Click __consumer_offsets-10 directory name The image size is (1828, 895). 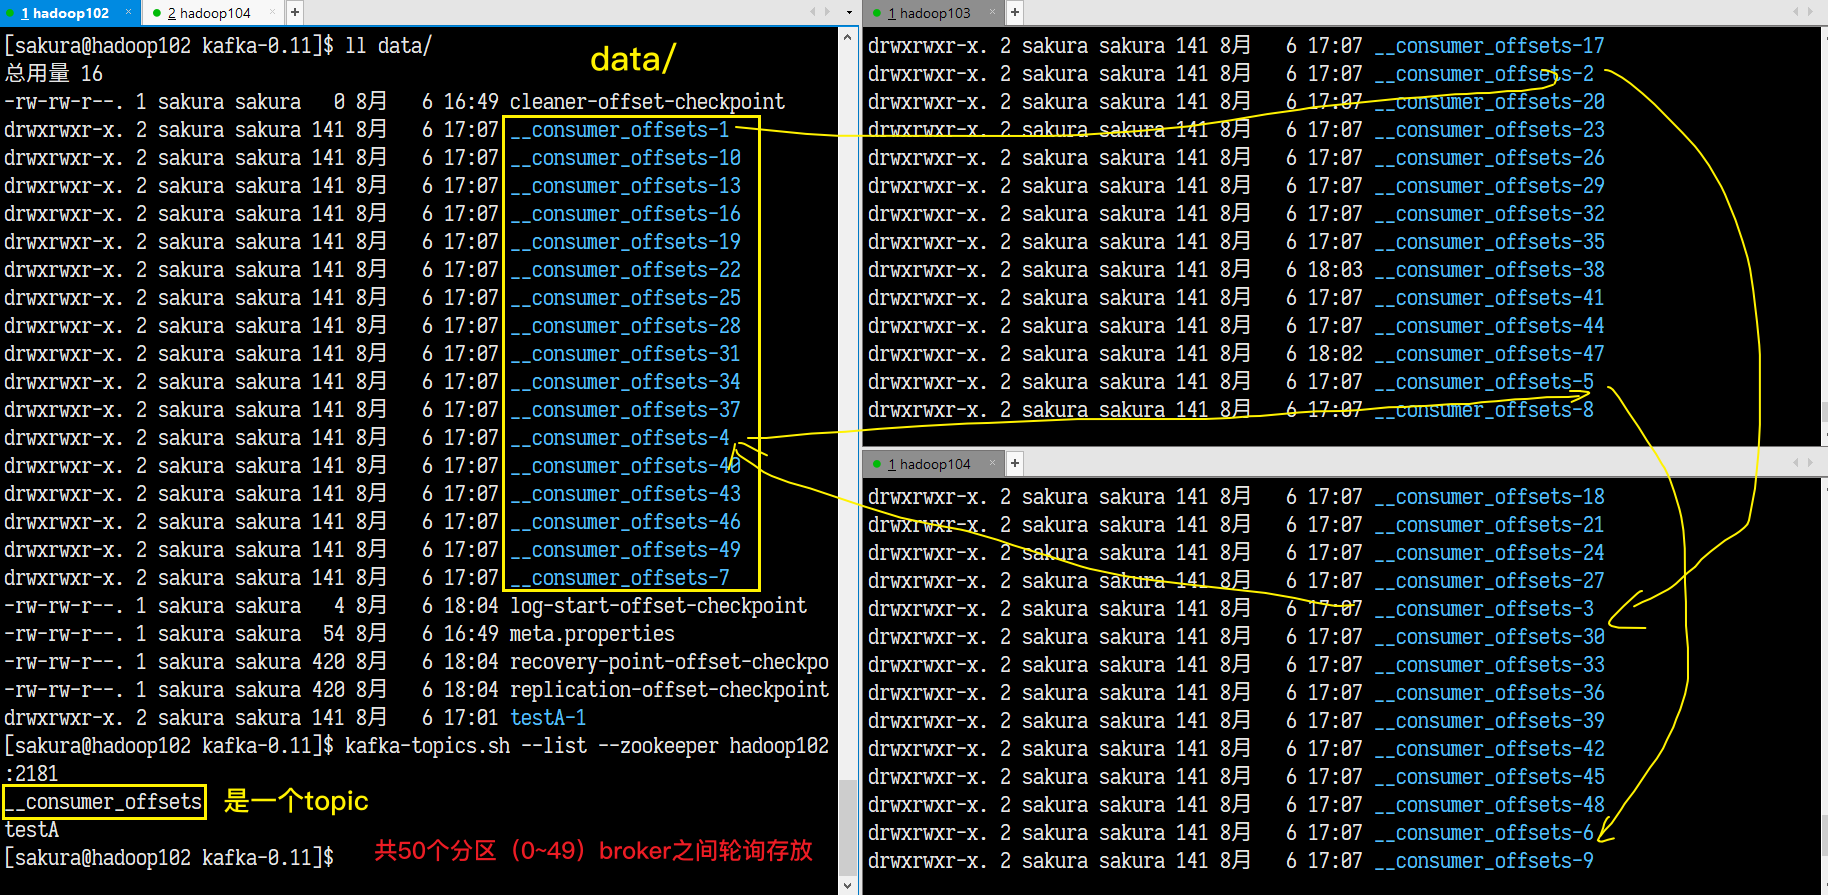click(x=626, y=158)
